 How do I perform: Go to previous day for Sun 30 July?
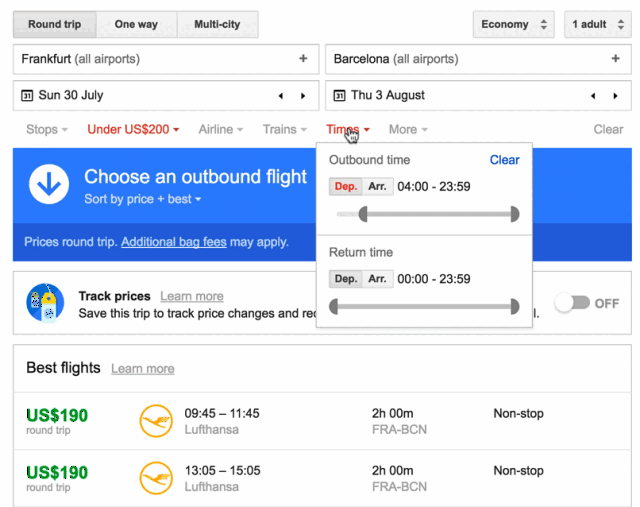coord(281,96)
